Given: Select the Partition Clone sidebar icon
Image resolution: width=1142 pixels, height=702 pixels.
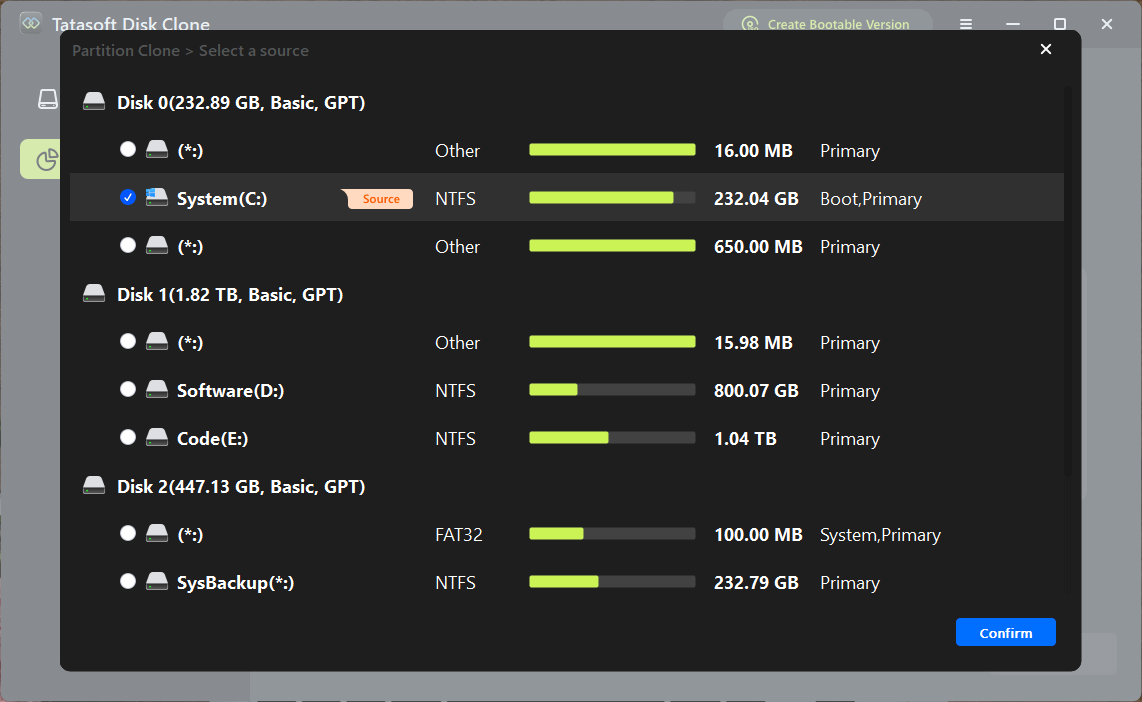Looking at the screenshot, I should [x=47, y=159].
